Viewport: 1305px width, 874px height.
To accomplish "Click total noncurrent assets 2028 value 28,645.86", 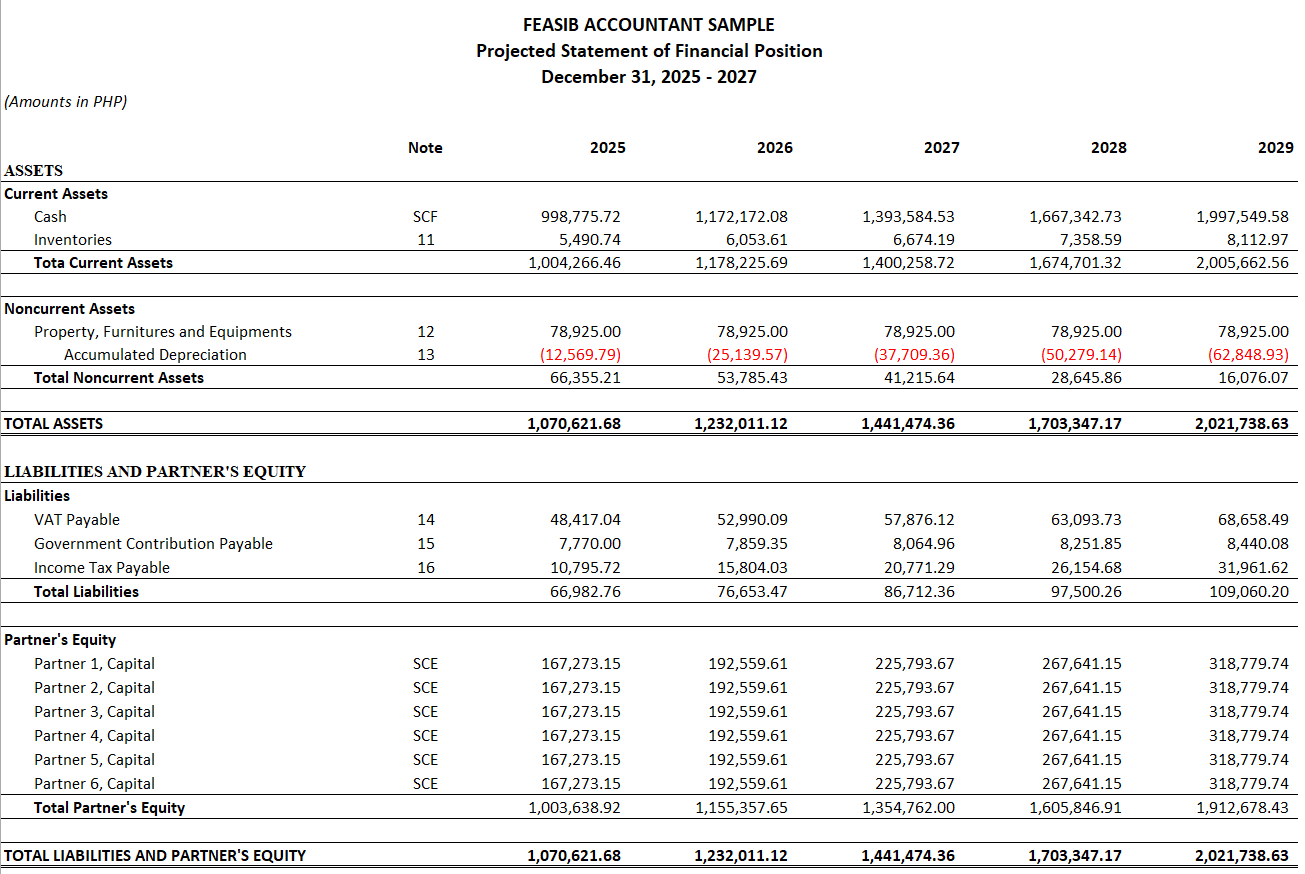I will point(1083,377).
